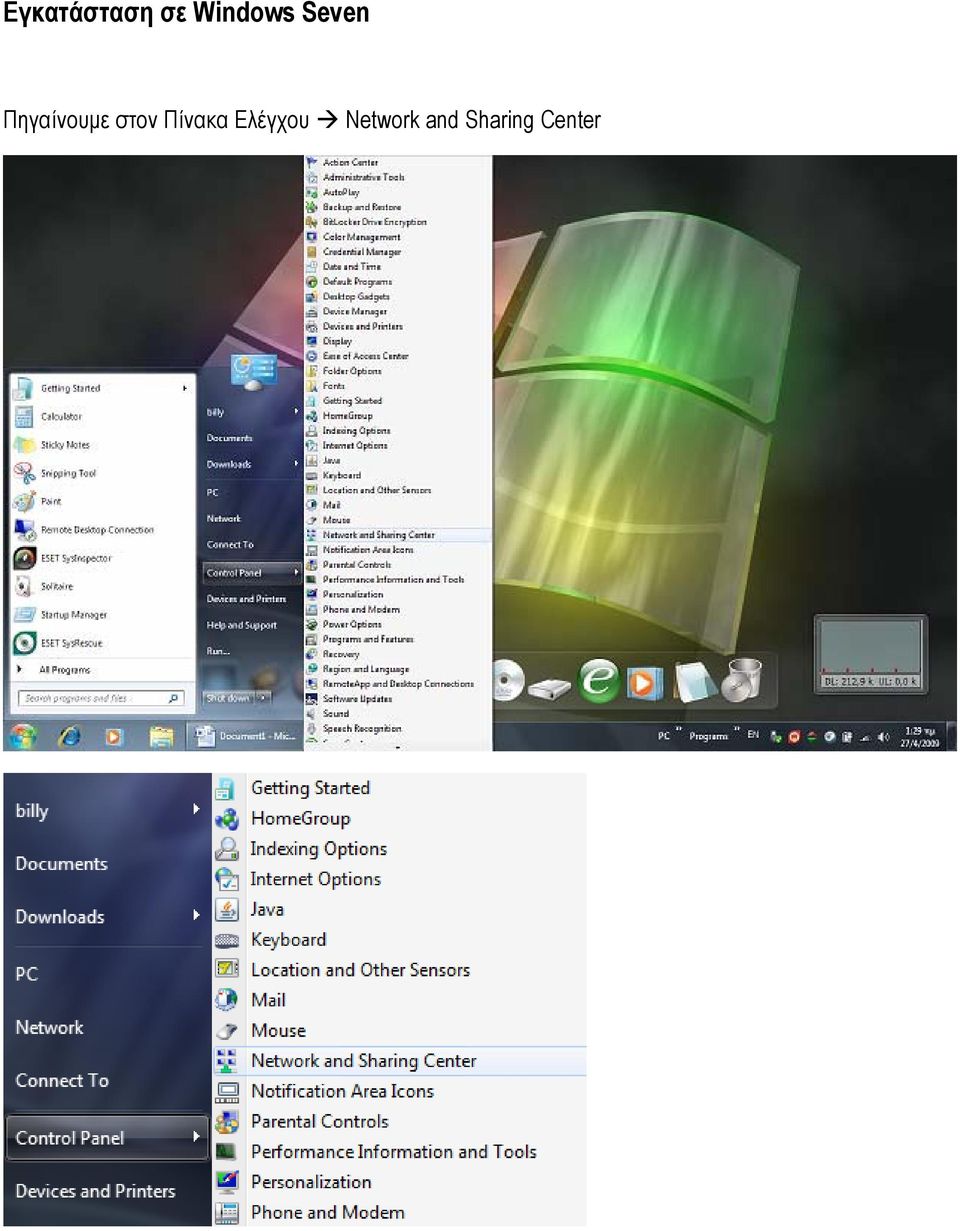Expand Control Panel arrow in enlarged crop
Image resolution: width=960 pixels, height=1231 pixels.
coord(196,1136)
